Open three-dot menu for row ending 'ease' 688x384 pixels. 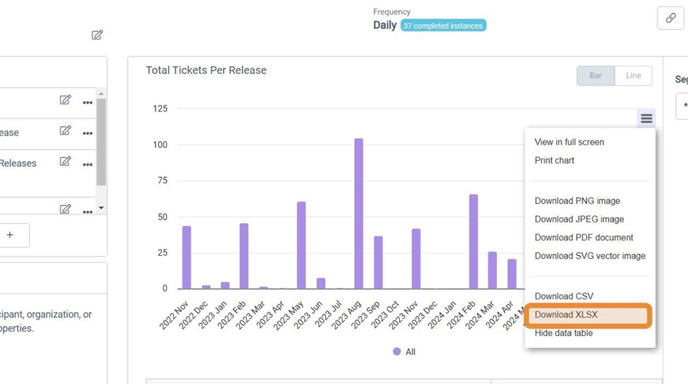tap(87, 133)
